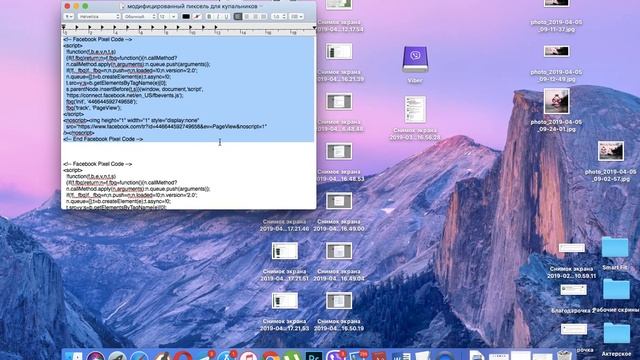Select desktop screenshot ending 16.49.04
The image size is (640, 360).
click(339, 251)
